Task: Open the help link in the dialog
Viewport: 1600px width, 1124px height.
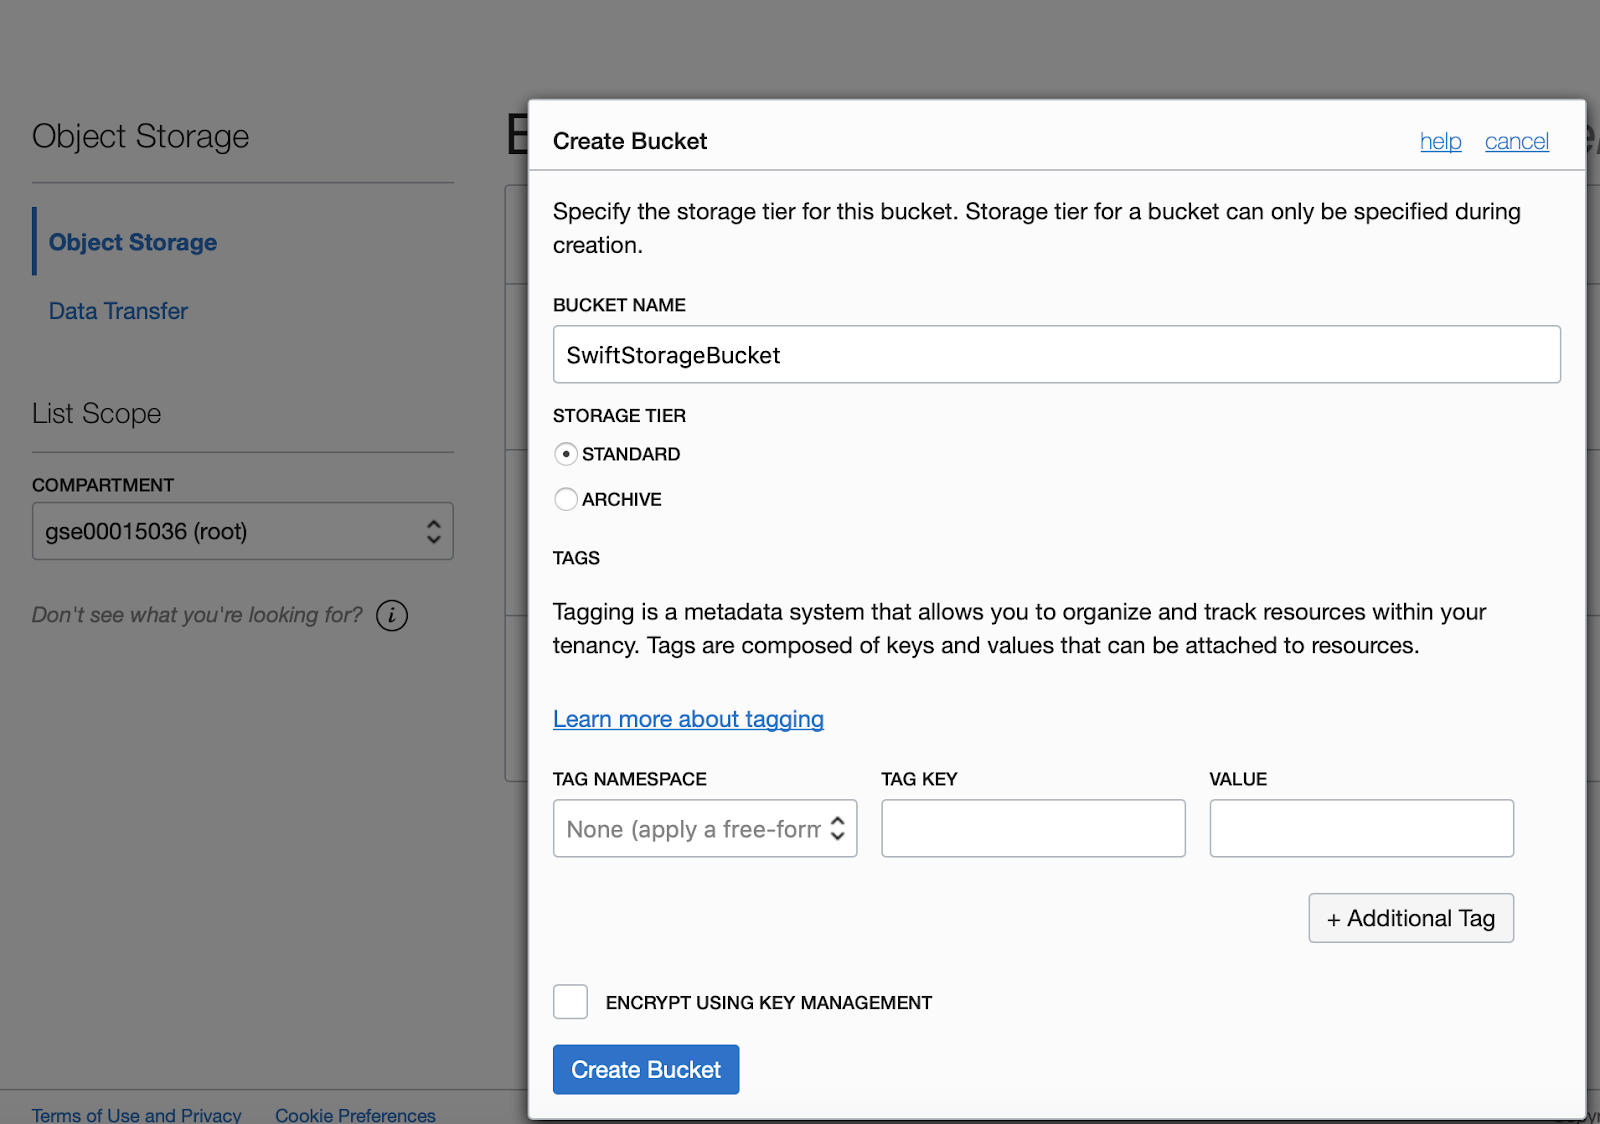Action: coord(1440,142)
